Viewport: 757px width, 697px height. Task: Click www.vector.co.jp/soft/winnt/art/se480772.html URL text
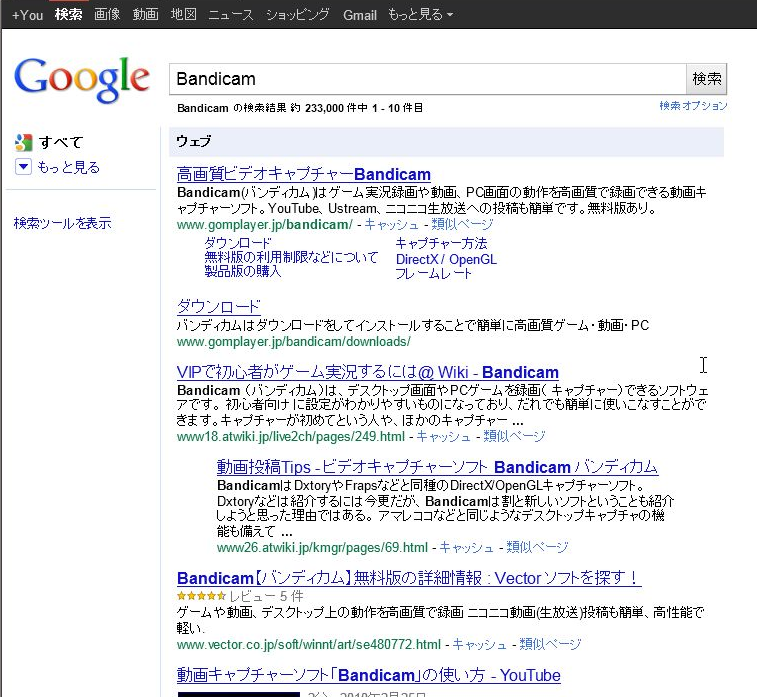click(309, 644)
